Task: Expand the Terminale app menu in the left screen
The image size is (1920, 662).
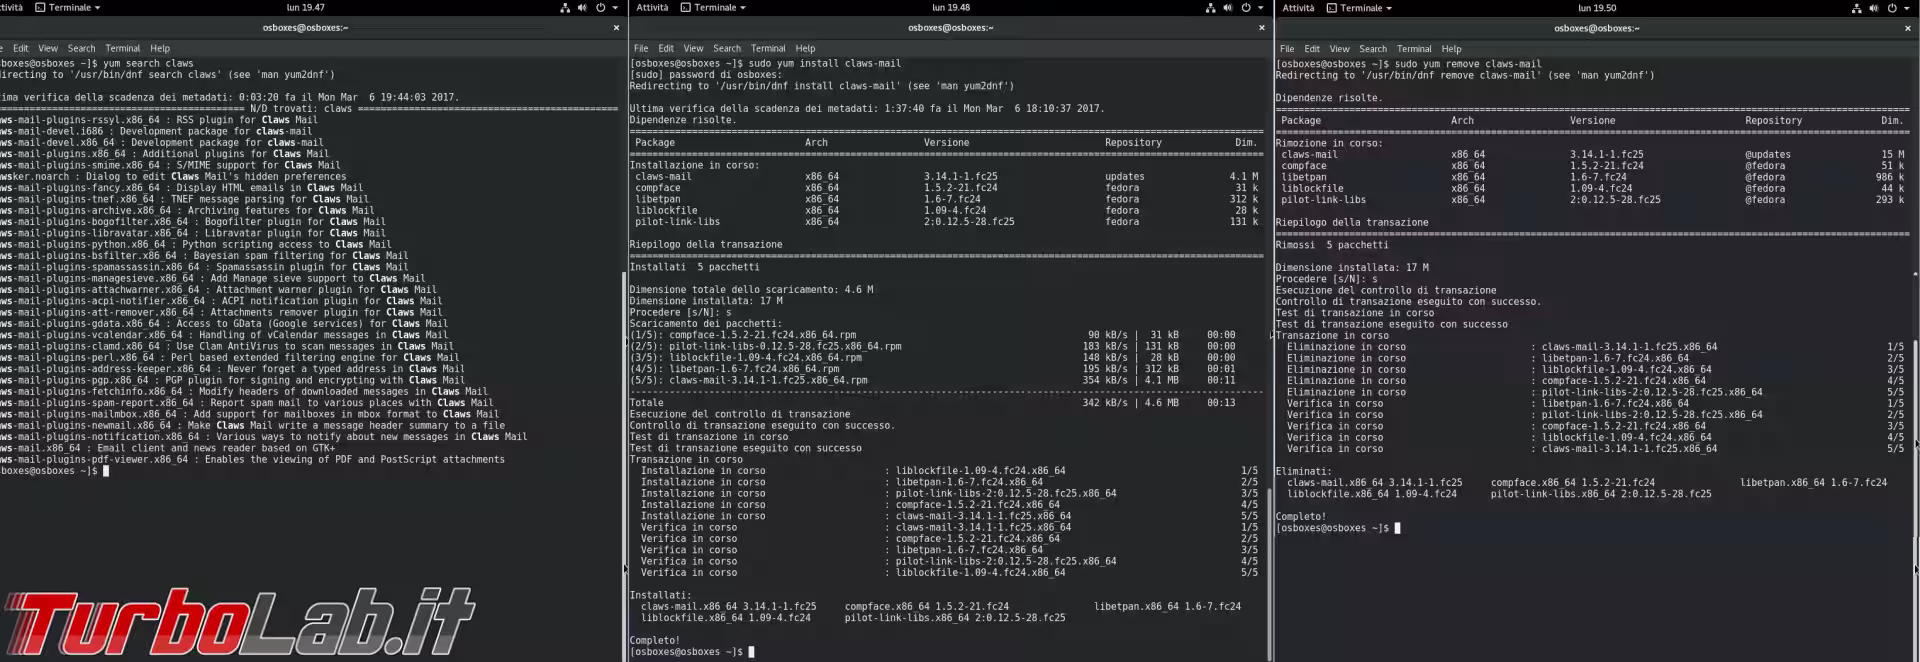Action: (x=68, y=8)
